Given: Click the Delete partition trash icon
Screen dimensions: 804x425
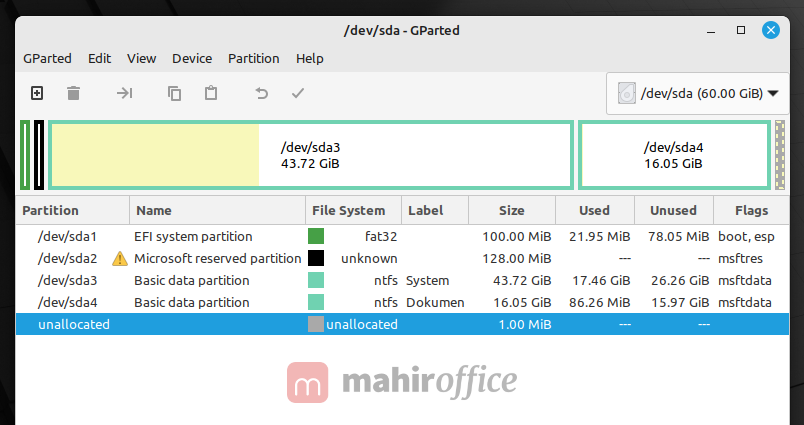Looking at the screenshot, I should [x=73, y=93].
